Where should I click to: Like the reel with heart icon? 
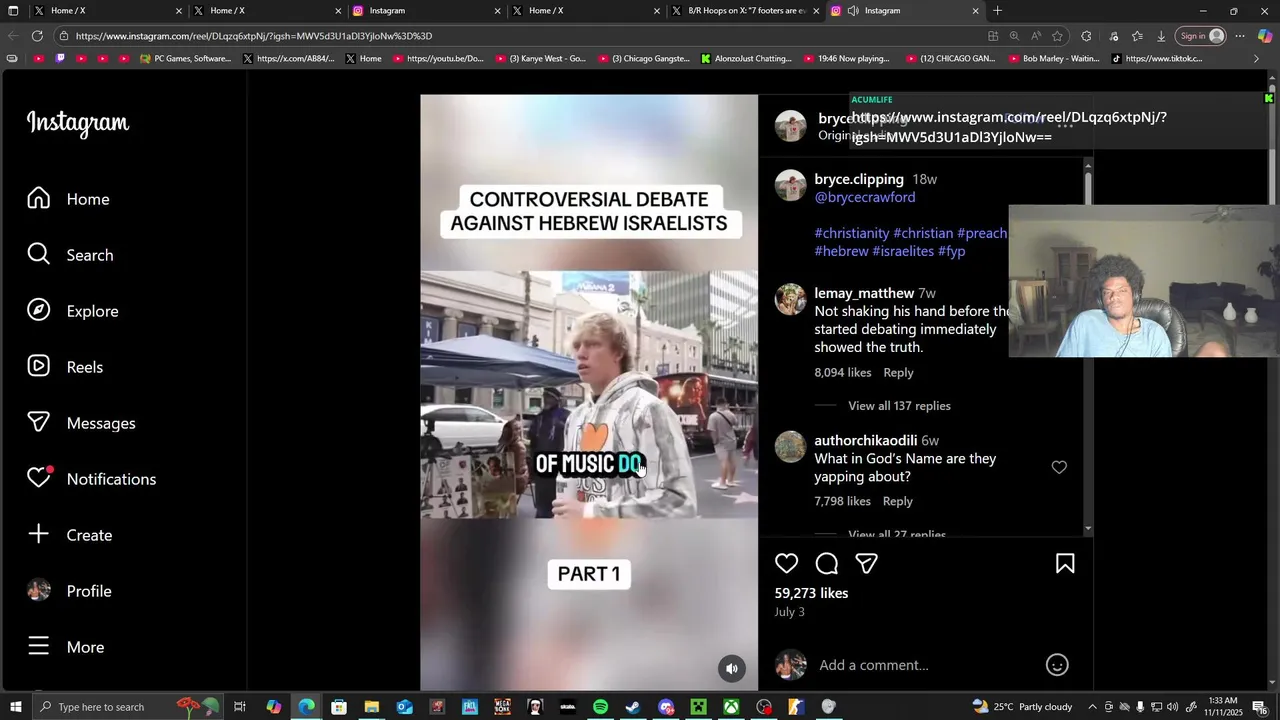click(787, 564)
